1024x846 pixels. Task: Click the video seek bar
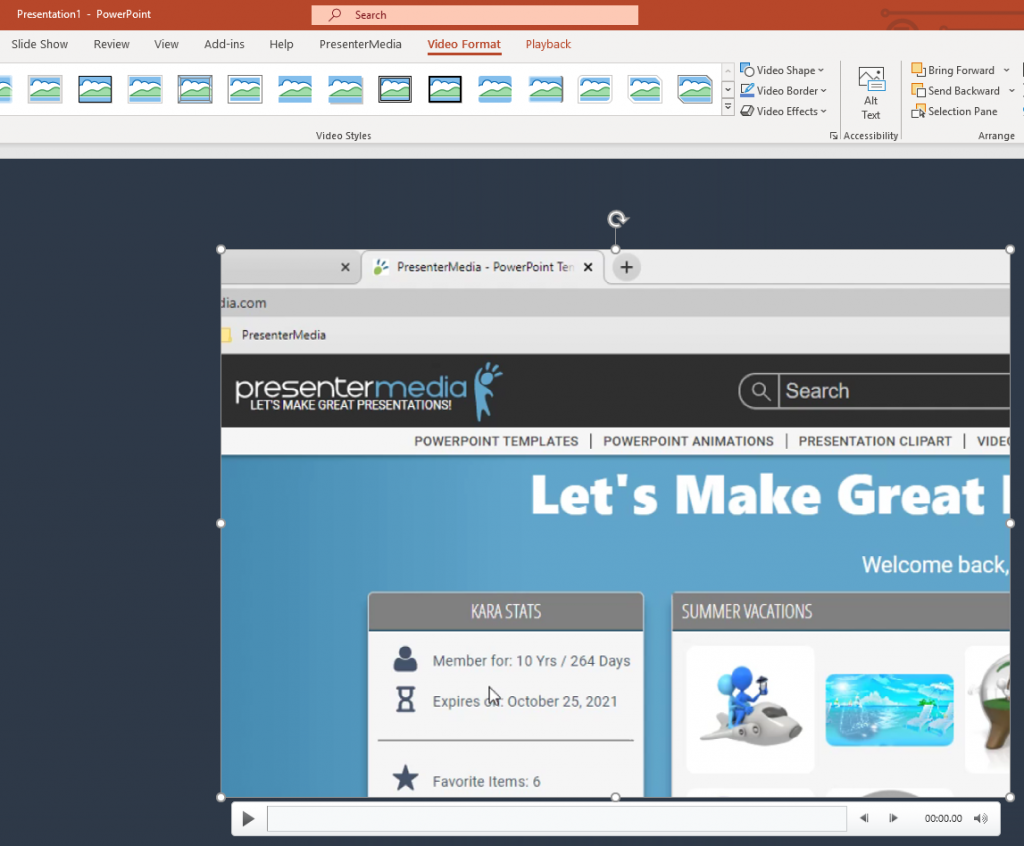click(557, 819)
